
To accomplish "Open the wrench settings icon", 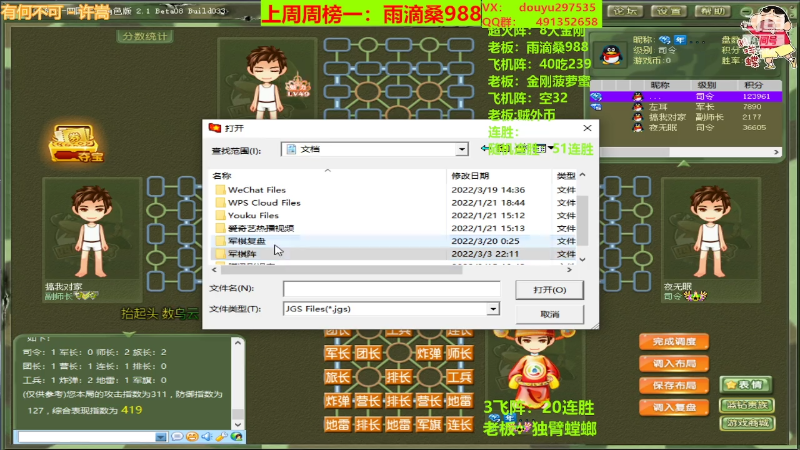I will 221,437.
